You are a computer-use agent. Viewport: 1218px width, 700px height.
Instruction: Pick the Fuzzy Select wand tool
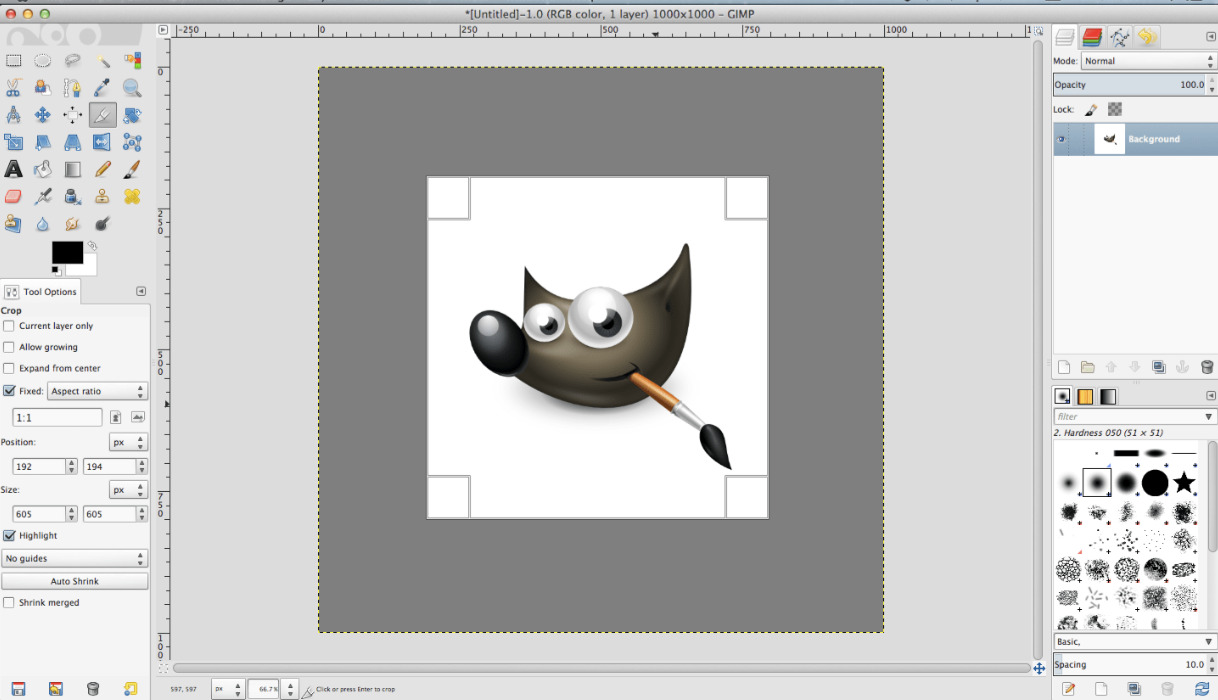(102, 61)
